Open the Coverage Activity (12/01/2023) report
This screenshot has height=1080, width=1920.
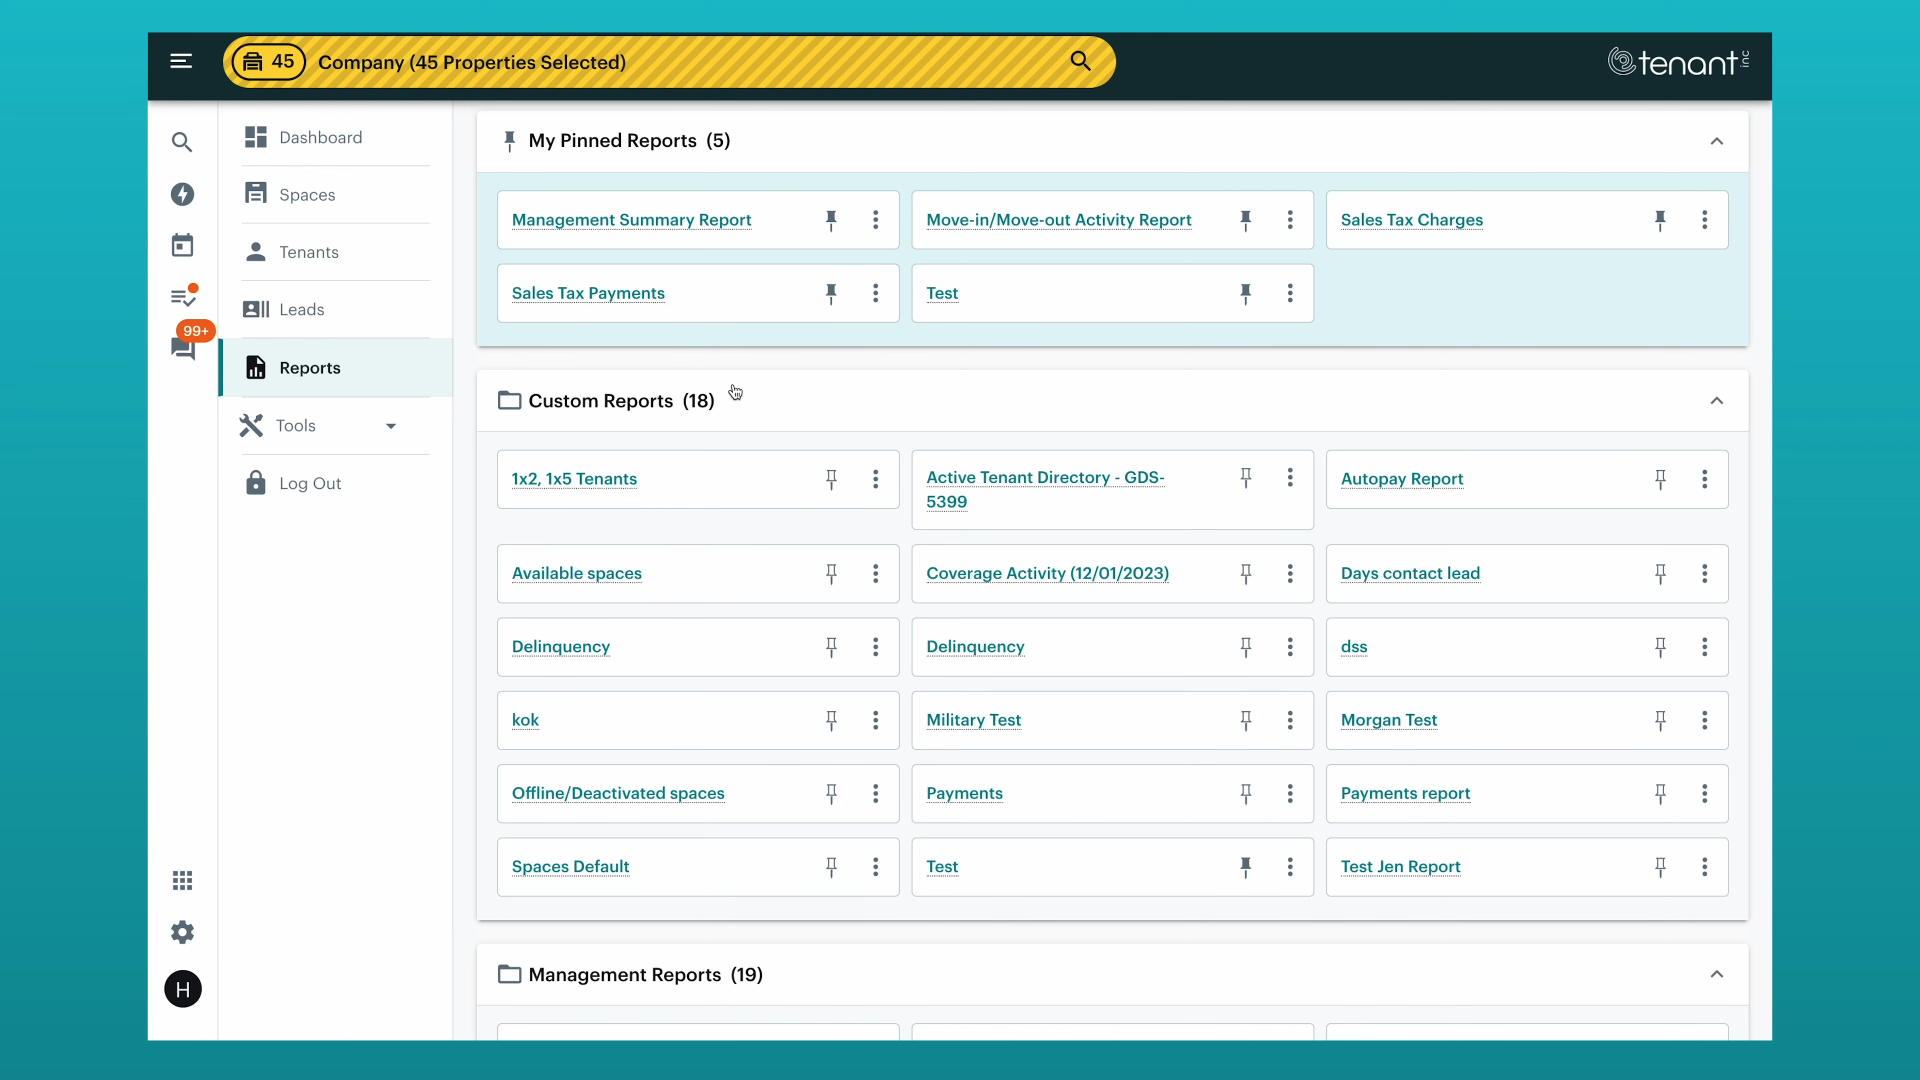[x=1047, y=573]
